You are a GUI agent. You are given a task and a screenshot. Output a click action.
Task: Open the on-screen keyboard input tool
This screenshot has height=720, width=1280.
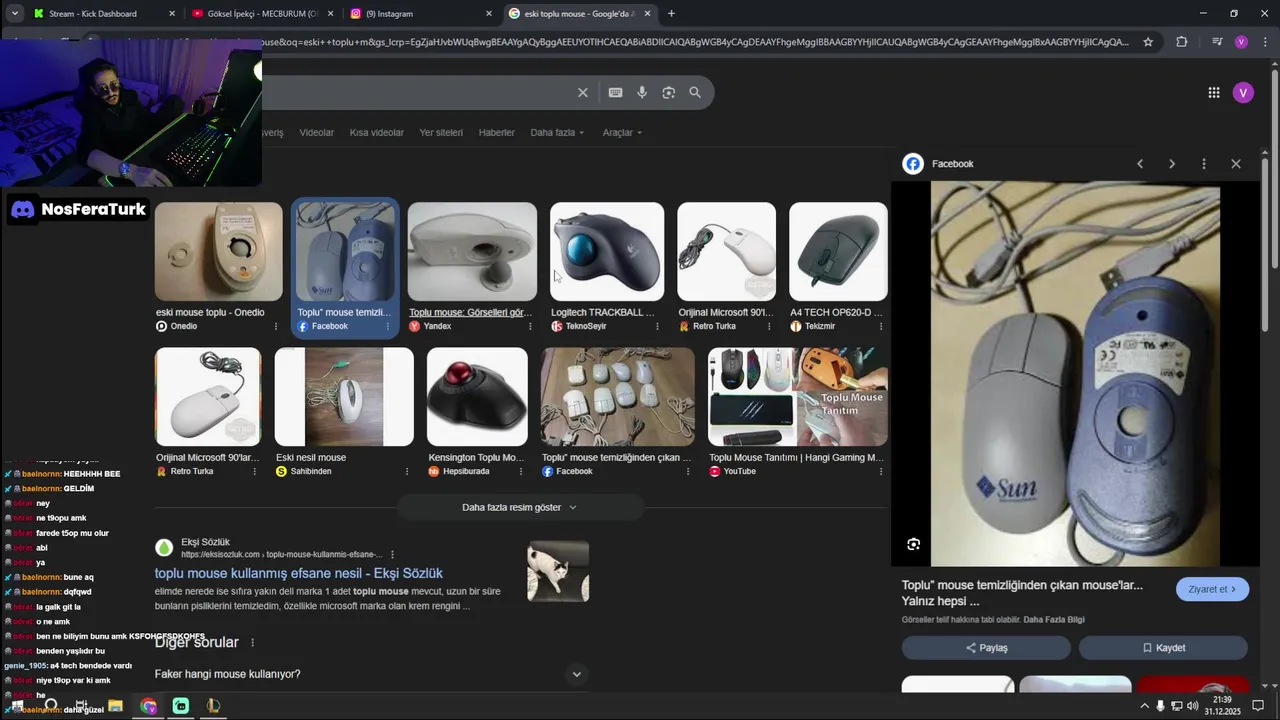[616, 93]
